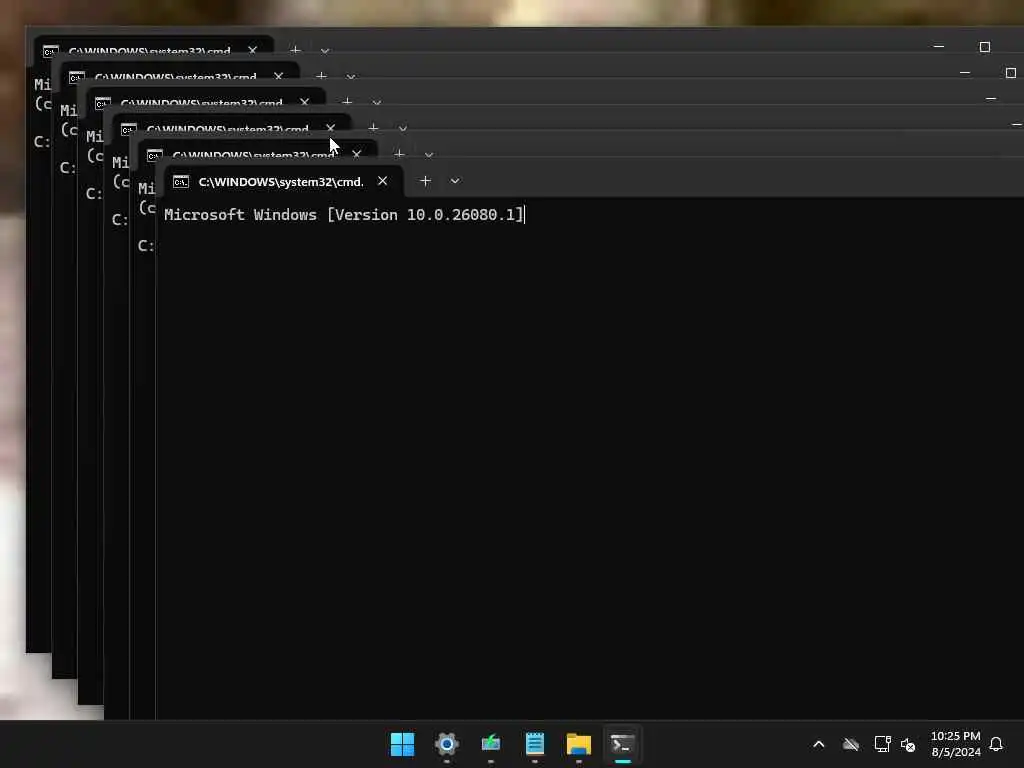Add a new tab in the window directly behind the front one
The height and width of the screenshot is (768, 1024).
pos(399,155)
